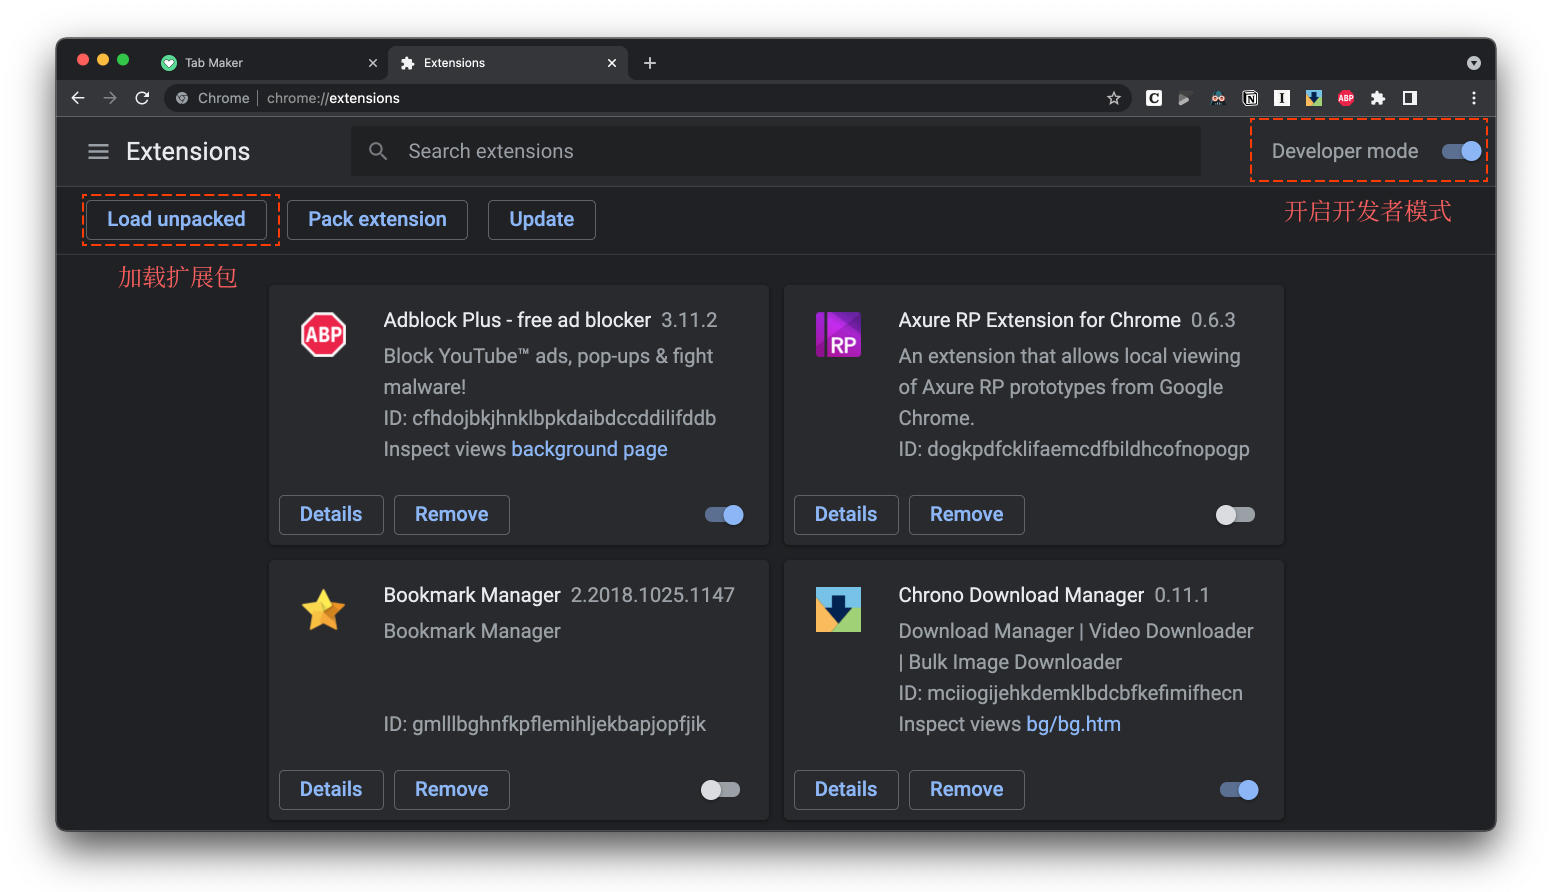The width and height of the screenshot is (1562, 892).
Task: Open the Chrome three-dot menu
Action: pos(1473,98)
